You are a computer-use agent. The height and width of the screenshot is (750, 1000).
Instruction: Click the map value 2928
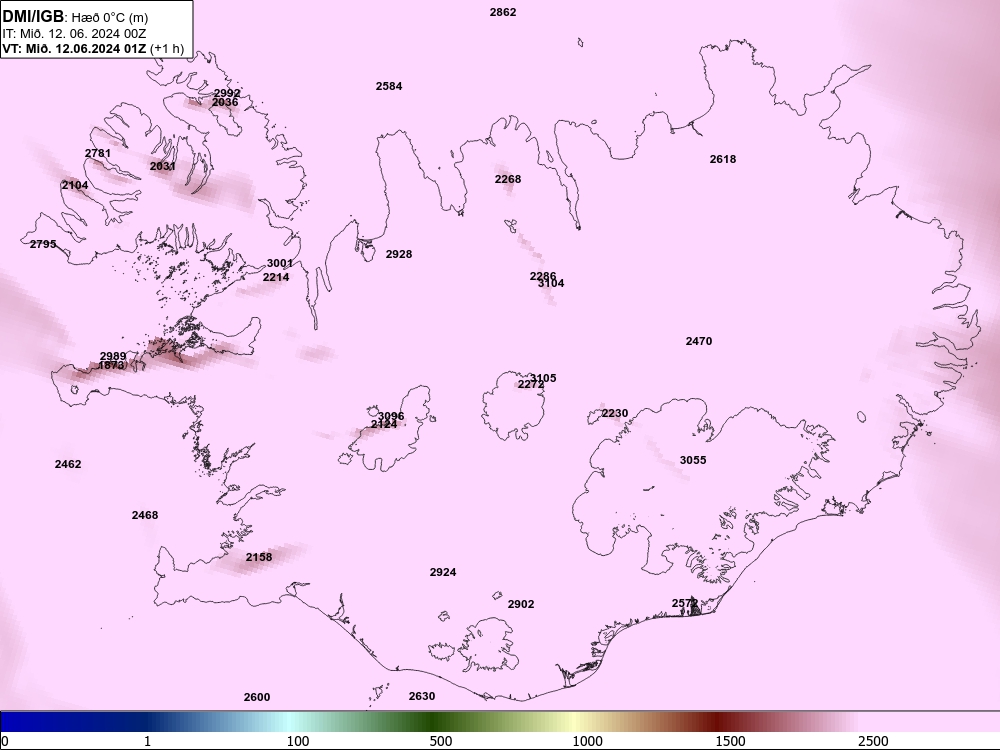pos(399,254)
